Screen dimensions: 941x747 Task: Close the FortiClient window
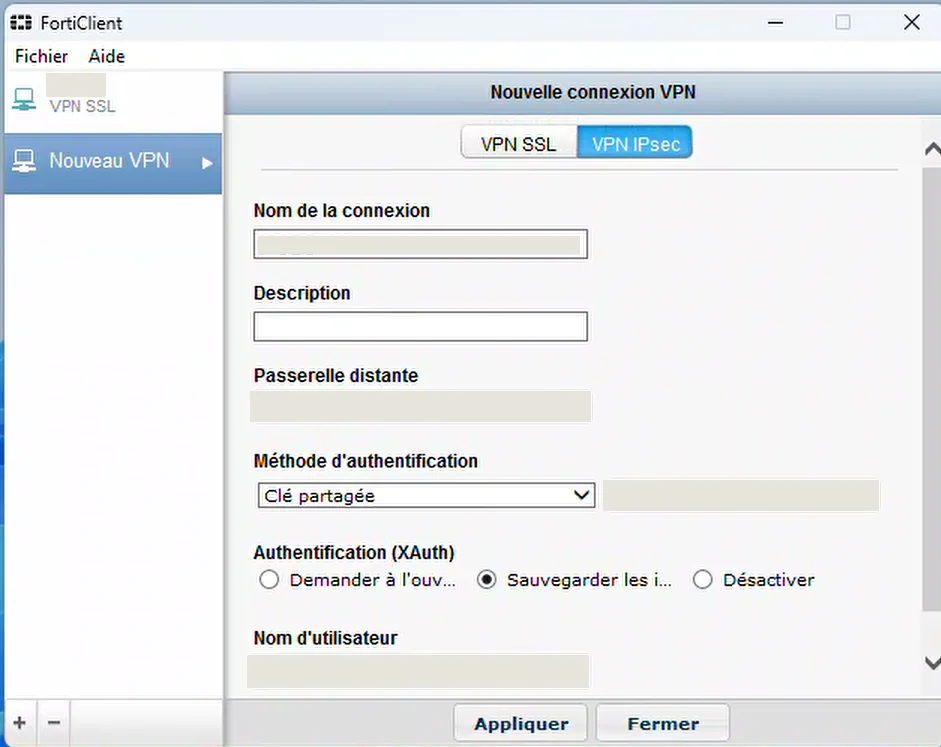pyautogui.click(x=912, y=23)
